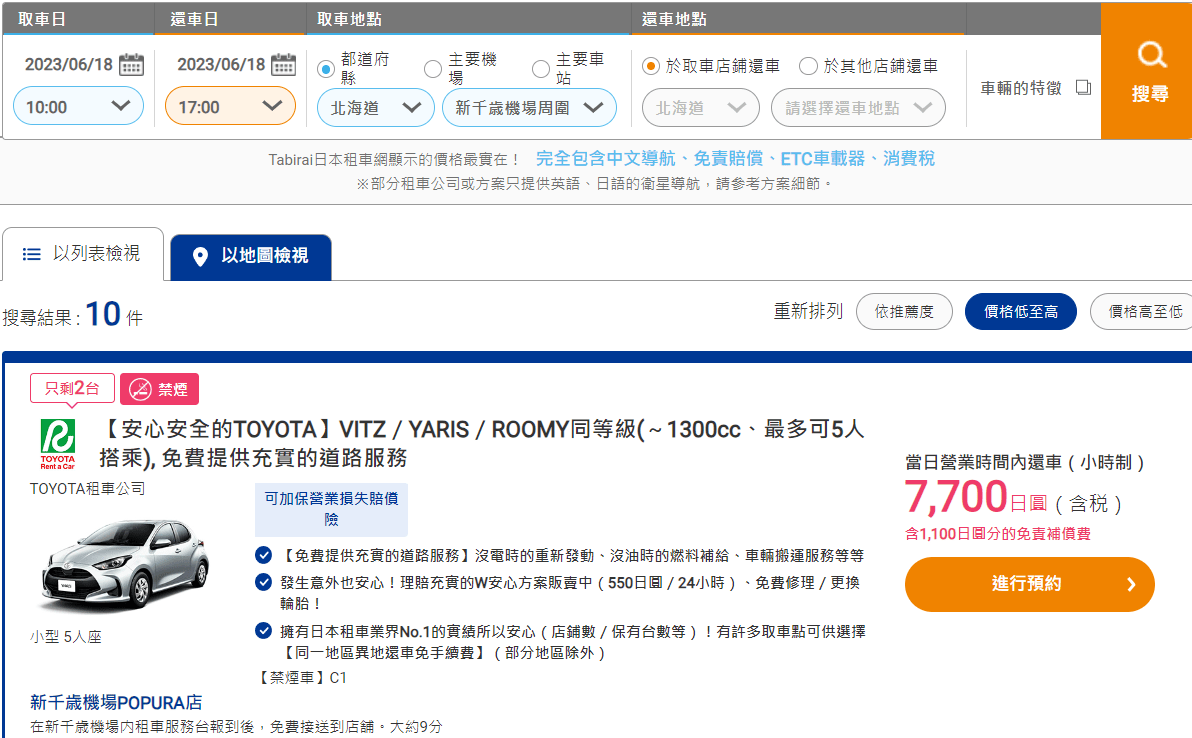
Task: Click checkmark beside 發生意外也安心
Action: coord(264,582)
